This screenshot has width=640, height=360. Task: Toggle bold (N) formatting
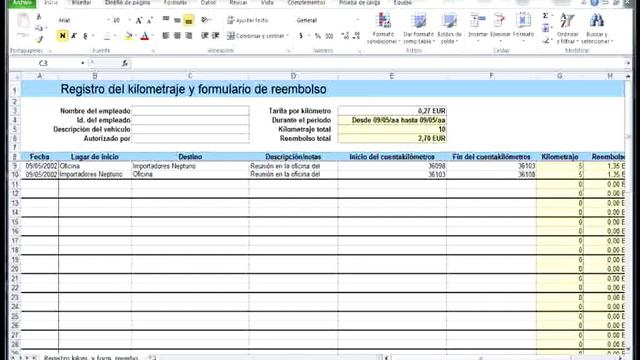[62, 36]
